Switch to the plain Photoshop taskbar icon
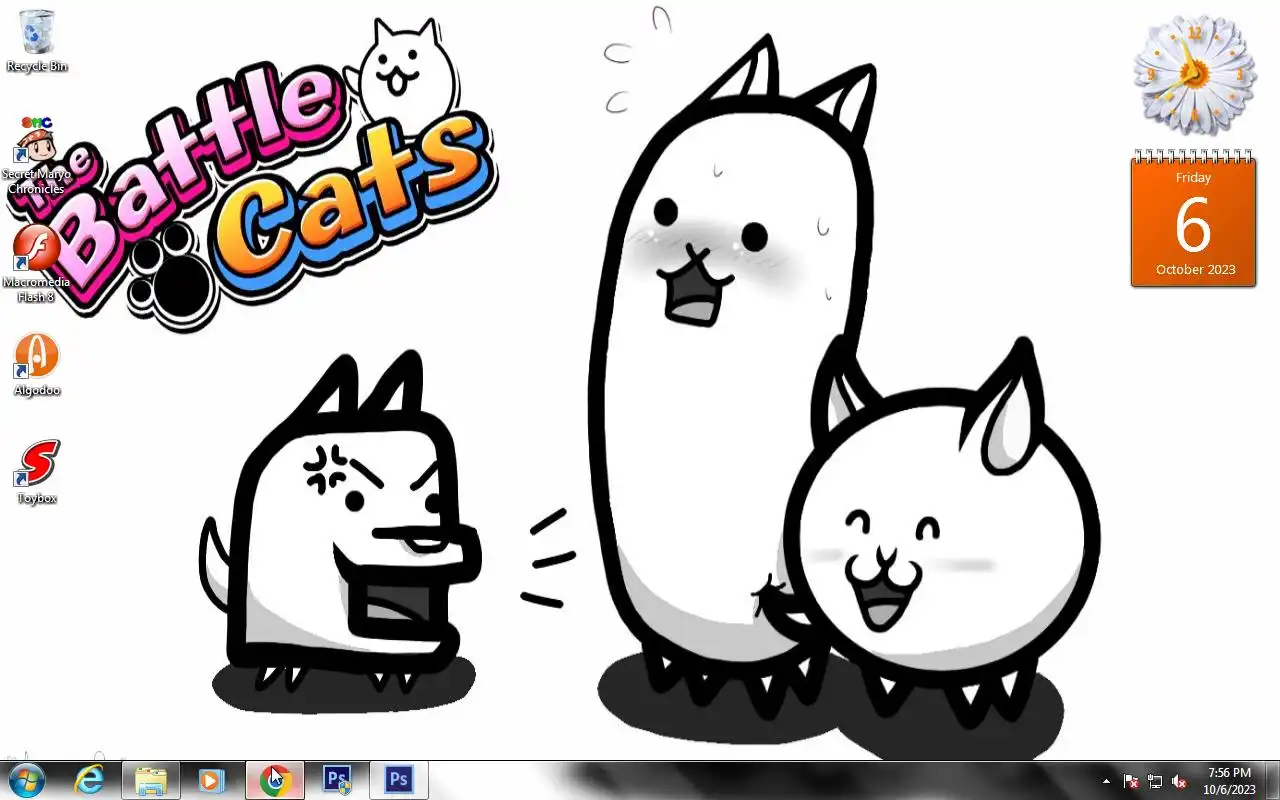The width and height of the screenshot is (1280, 800). coord(399,780)
